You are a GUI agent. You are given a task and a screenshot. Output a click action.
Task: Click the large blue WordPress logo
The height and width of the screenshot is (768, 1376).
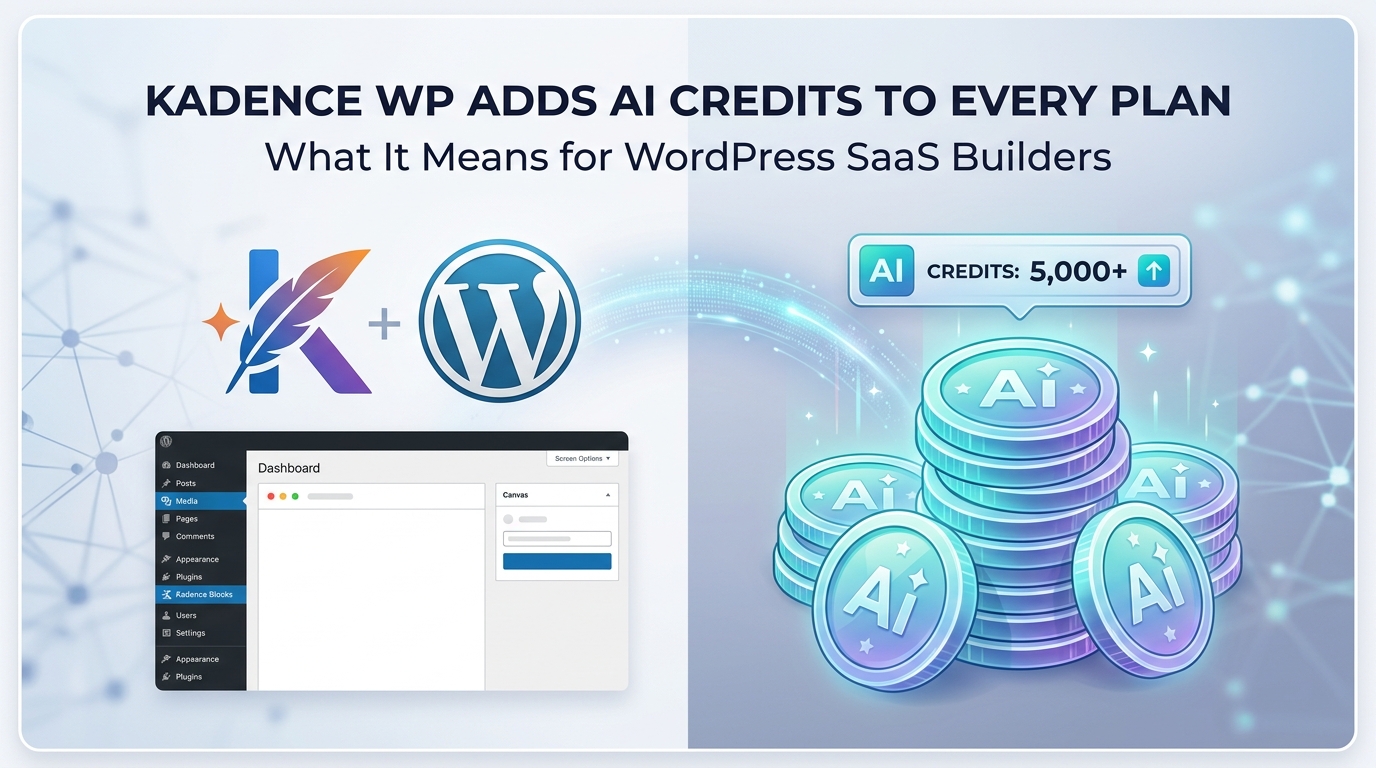500,320
